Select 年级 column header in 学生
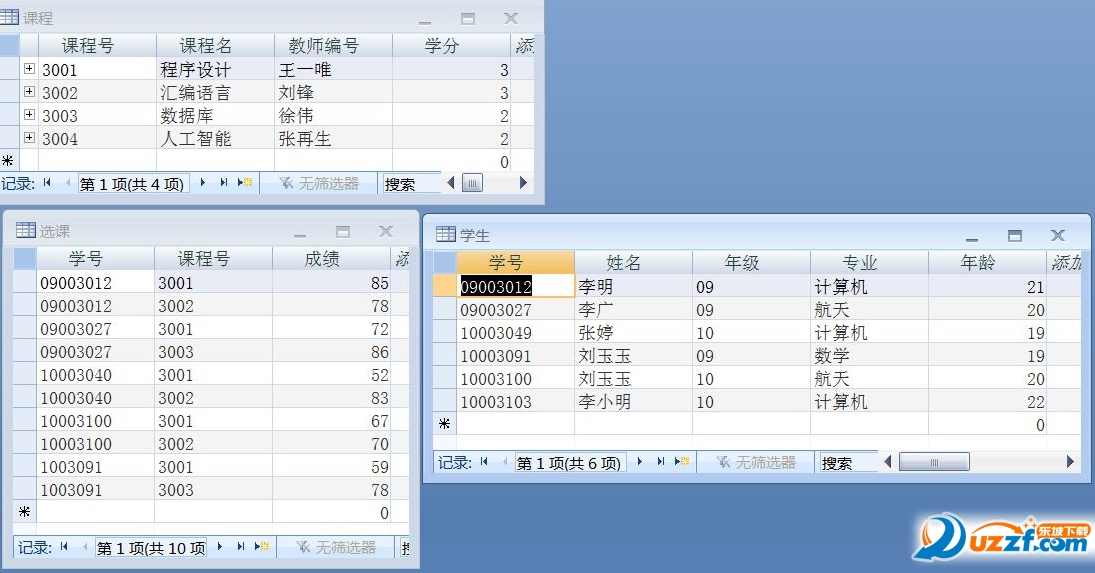 click(751, 262)
